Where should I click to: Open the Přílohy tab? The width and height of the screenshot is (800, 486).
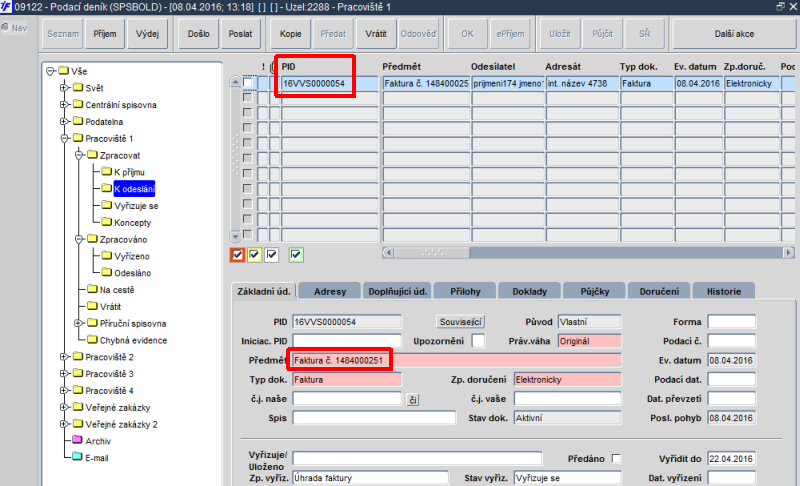pos(465,291)
